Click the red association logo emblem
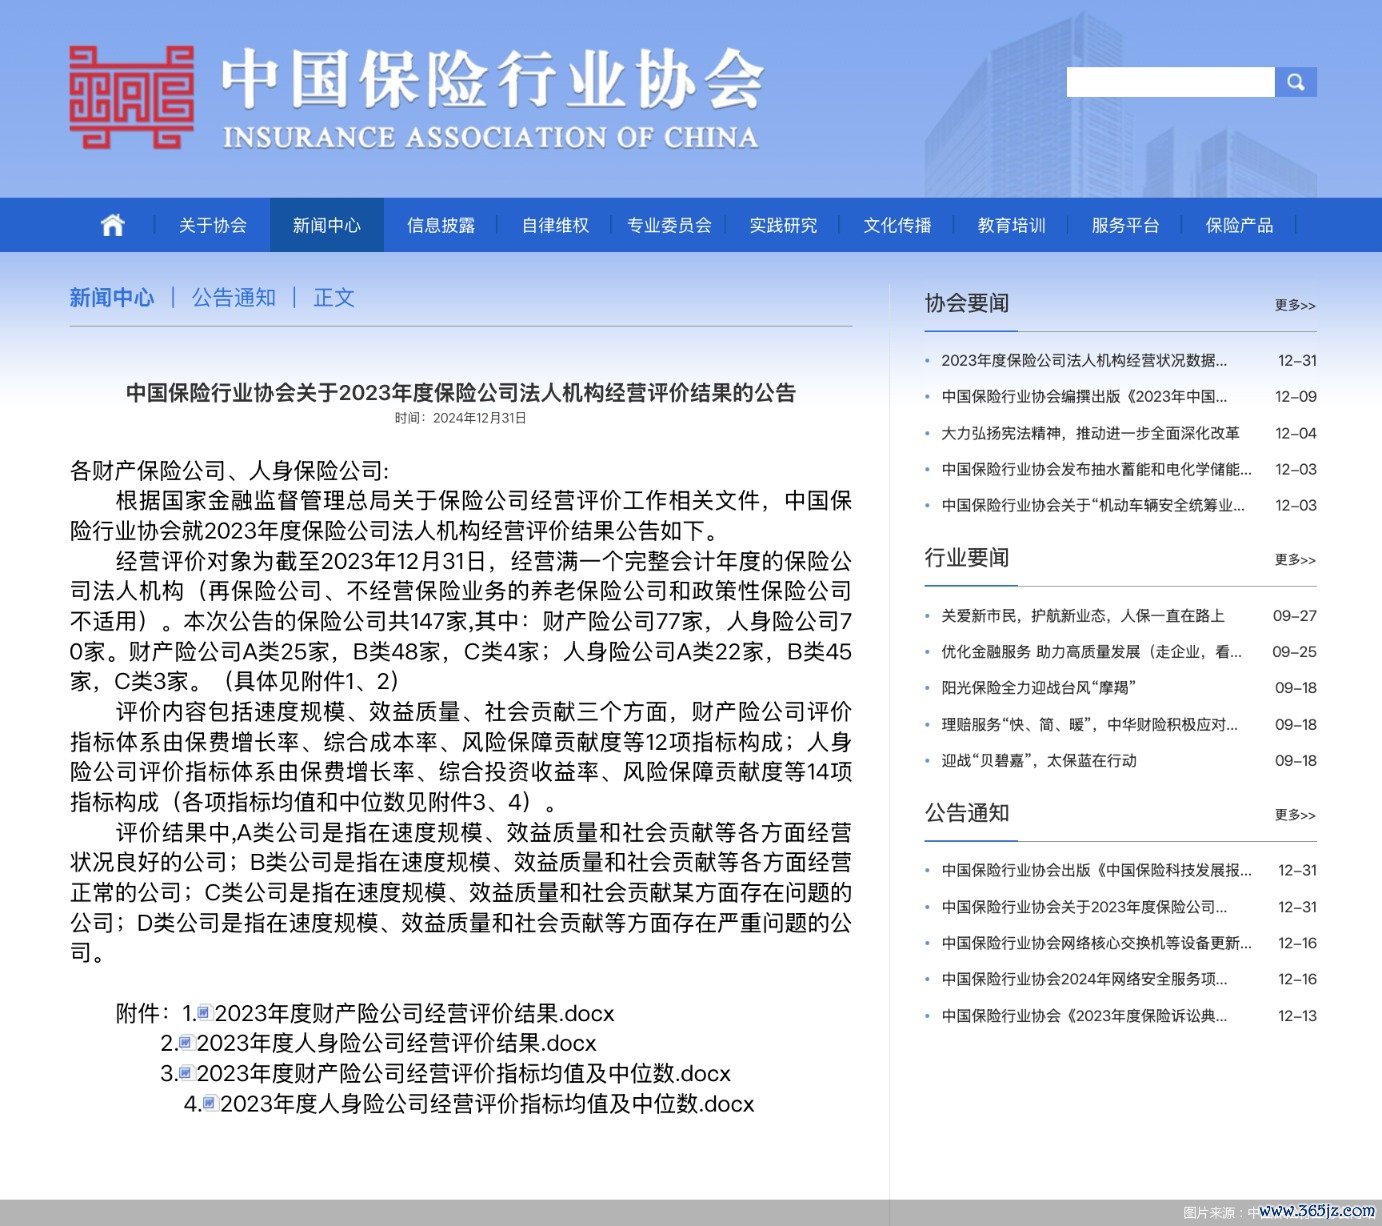The height and width of the screenshot is (1226, 1382). [131, 97]
